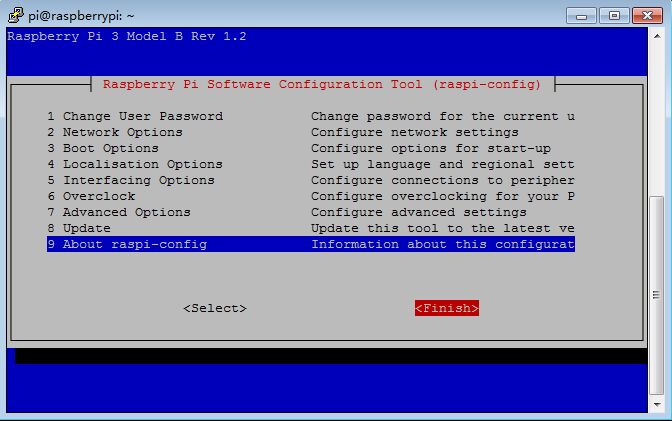The width and height of the screenshot is (672, 421).
Task: Click 'Configure connections to peripher' description
Action: click(443, 180)
